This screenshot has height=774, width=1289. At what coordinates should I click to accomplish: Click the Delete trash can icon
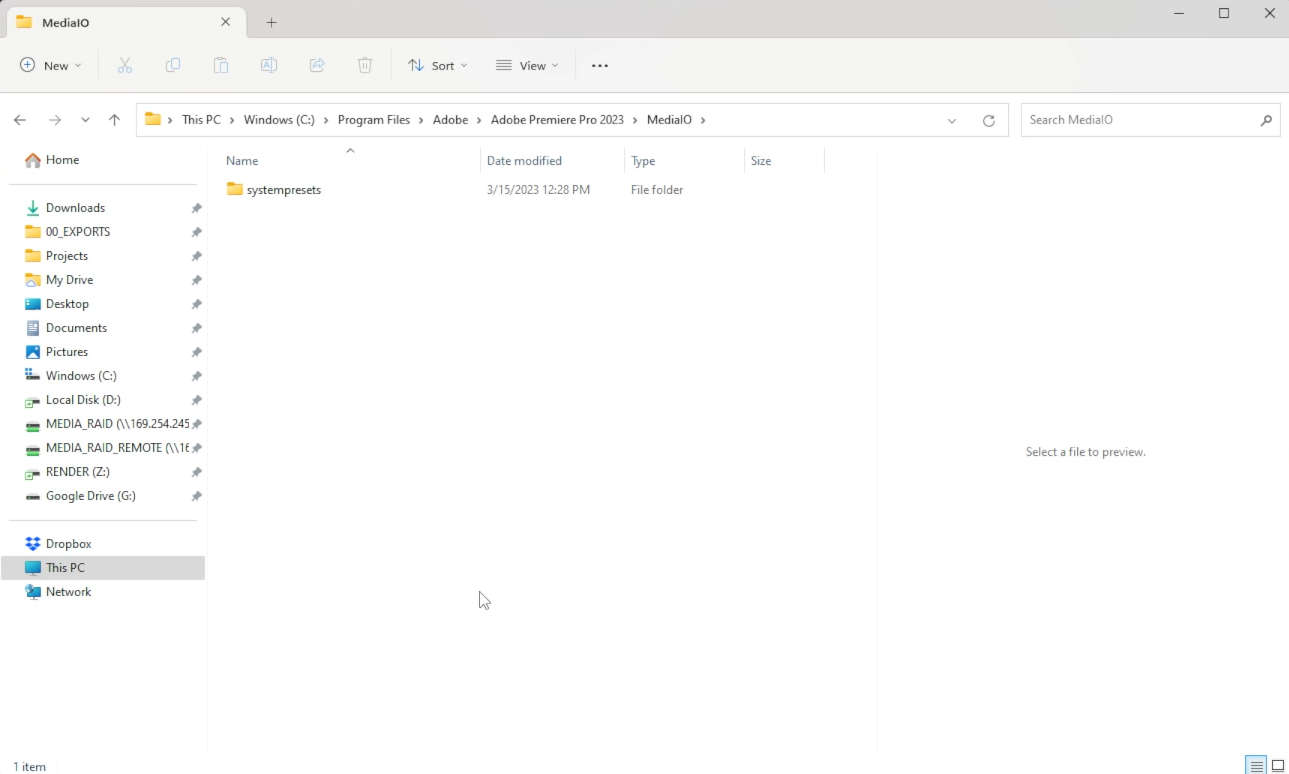click(365, 65)
